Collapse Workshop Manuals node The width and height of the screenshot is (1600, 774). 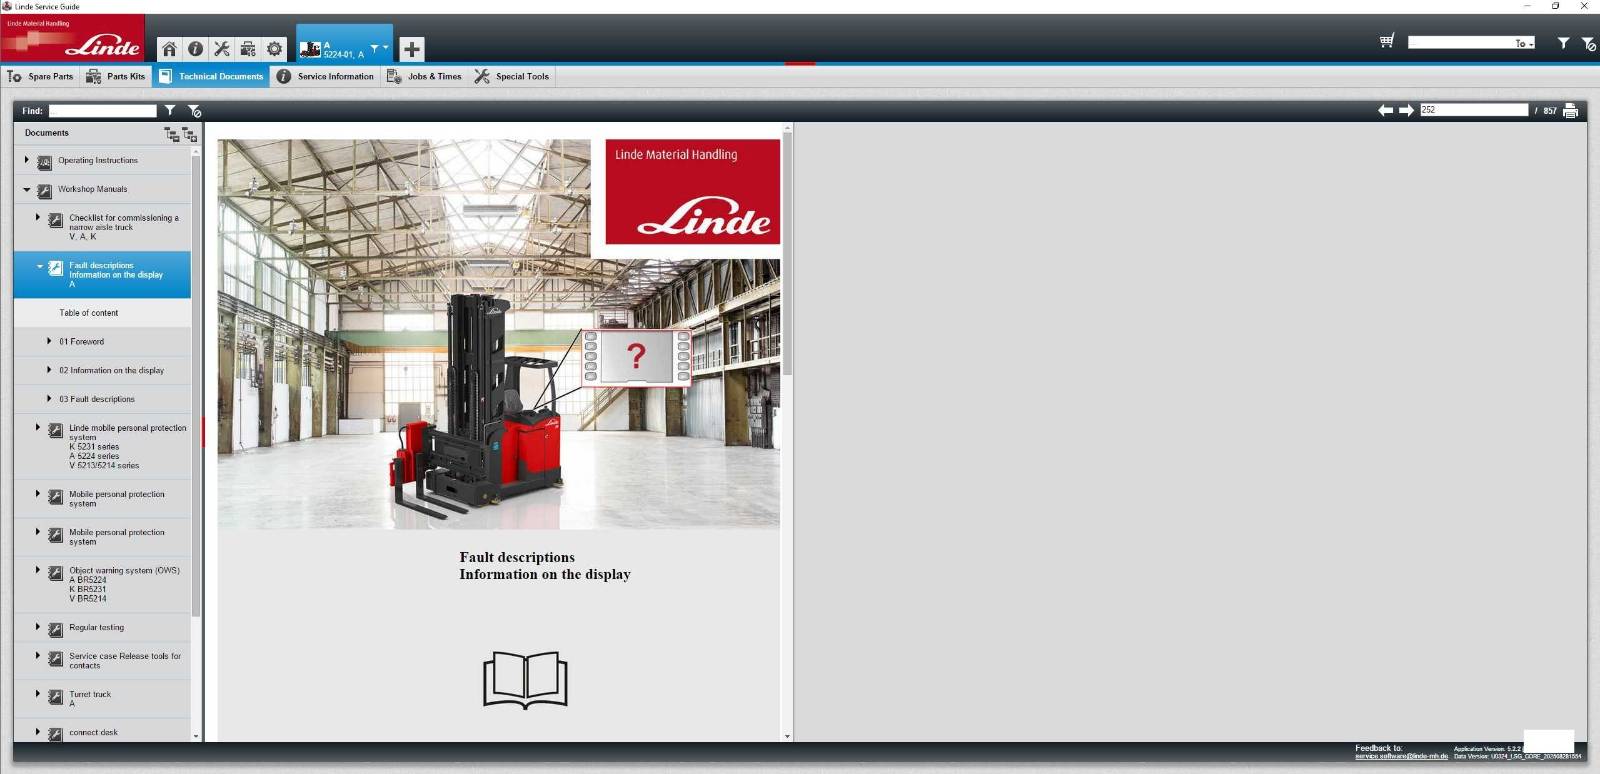click(27, 189)
